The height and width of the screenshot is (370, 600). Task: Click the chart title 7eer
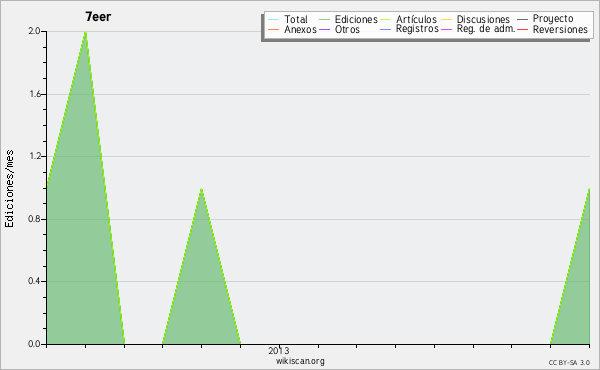click(98, 17)
